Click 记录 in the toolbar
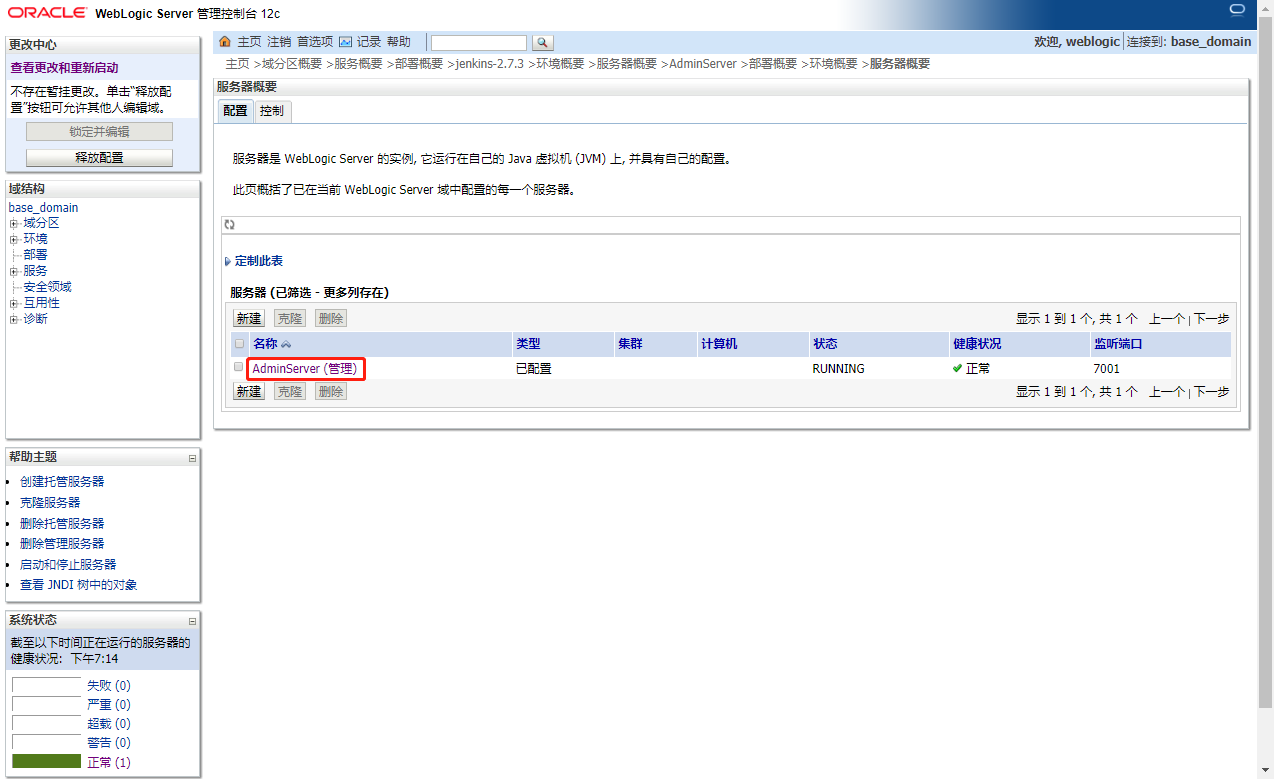This screenshot has width=1274, height=779. click(x=369, y=42)
